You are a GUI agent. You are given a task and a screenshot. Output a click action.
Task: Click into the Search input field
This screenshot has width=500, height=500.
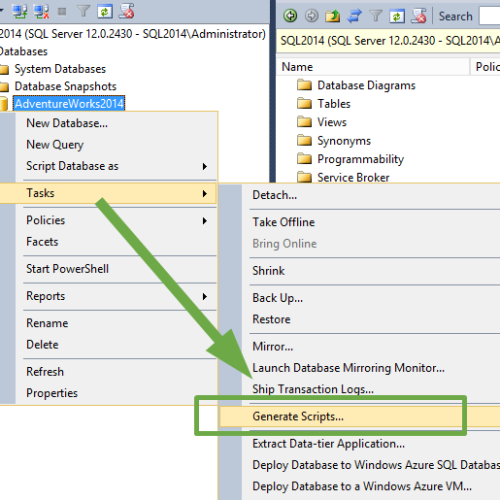[490, 16]
